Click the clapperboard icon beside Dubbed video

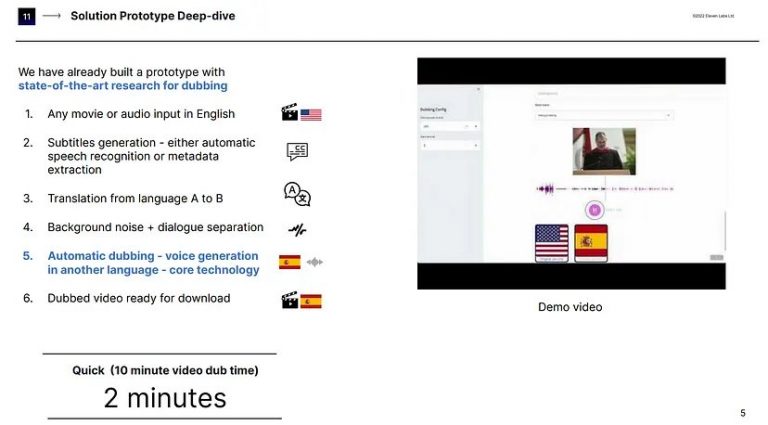click(x=290, y=300)
